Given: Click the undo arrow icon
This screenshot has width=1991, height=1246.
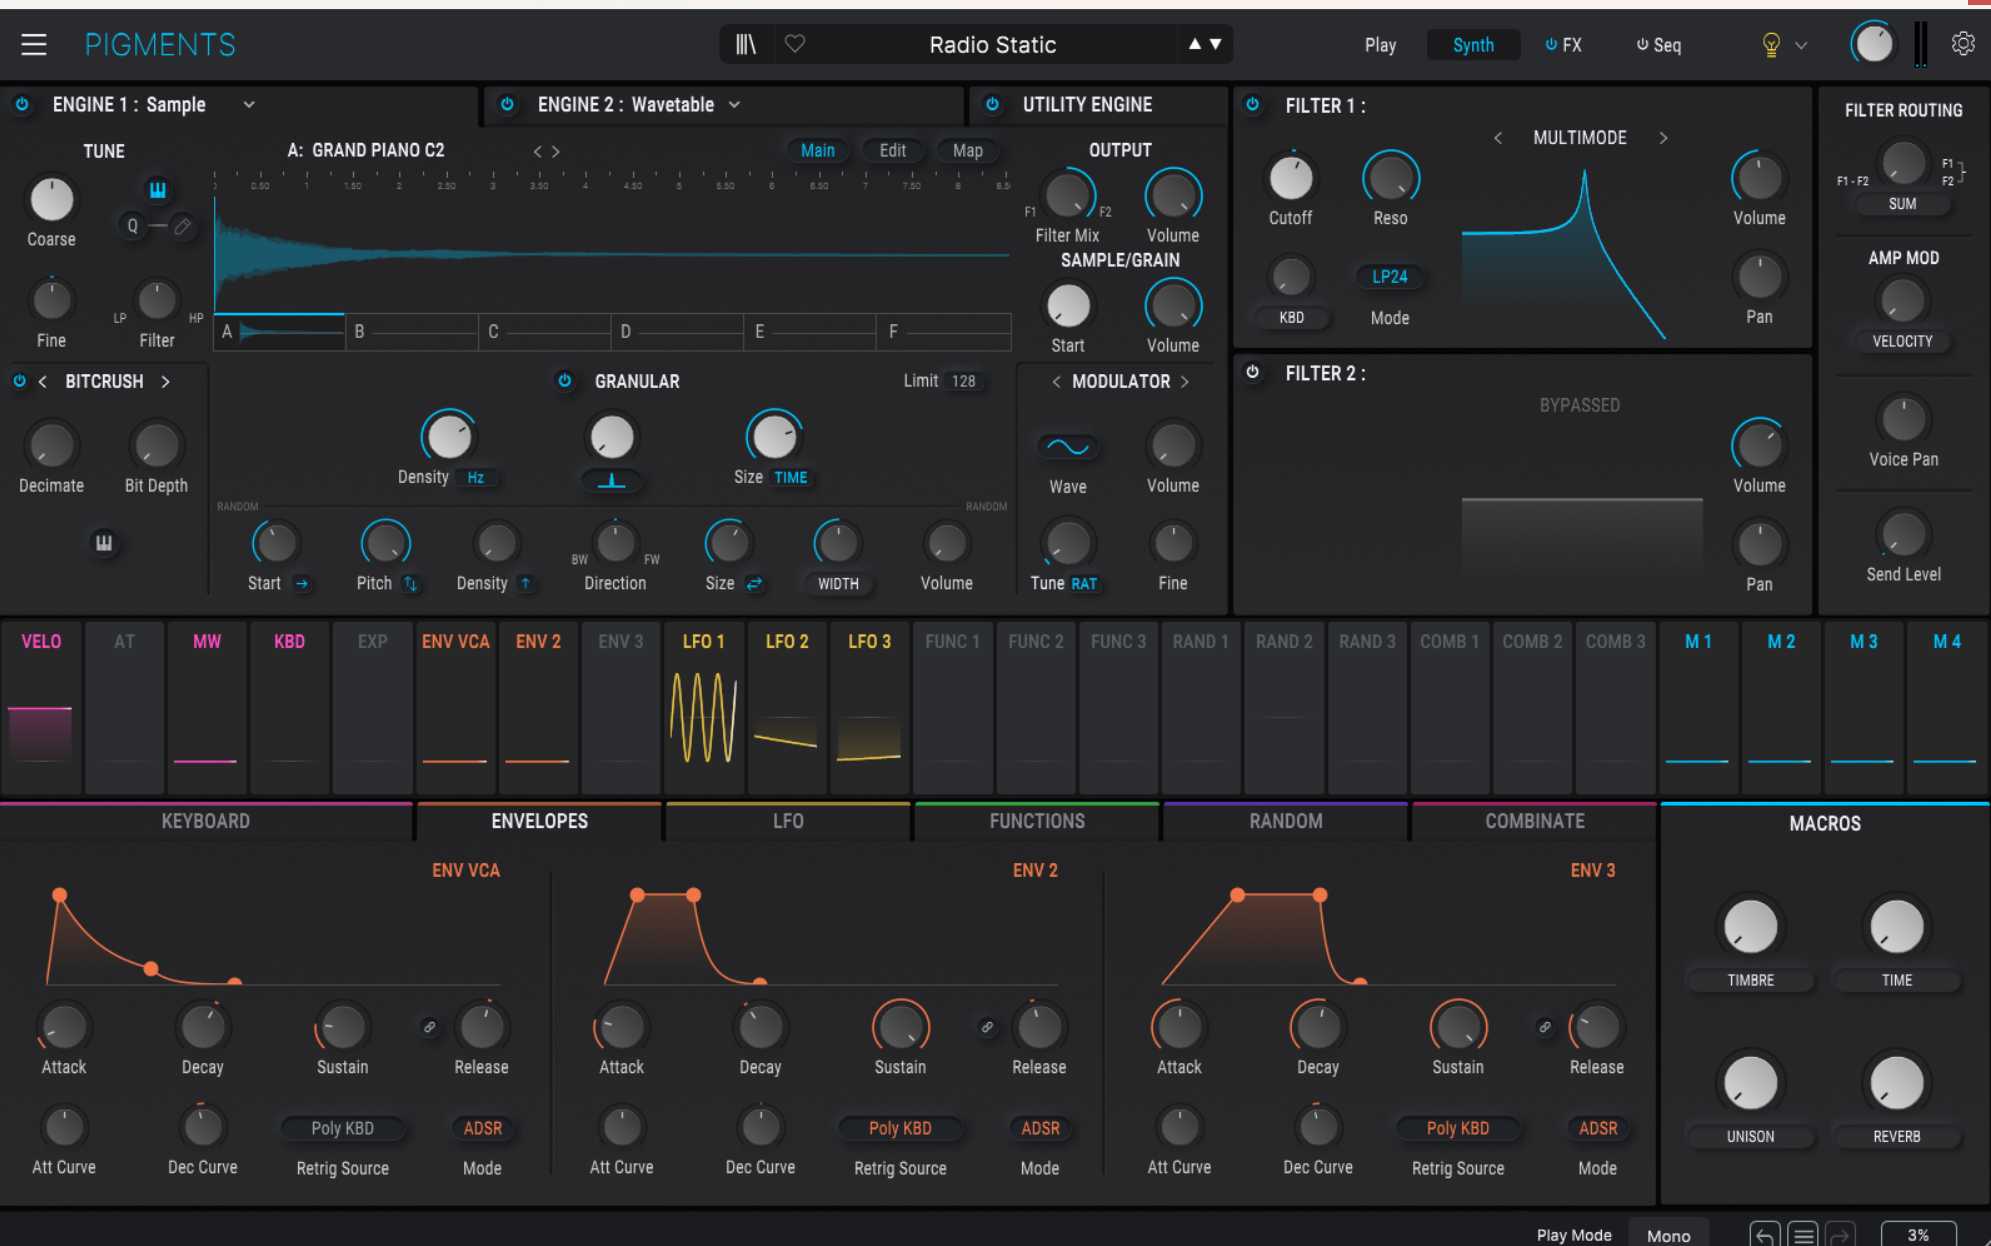Looking at the screenshot, I should [1765, 1235].
